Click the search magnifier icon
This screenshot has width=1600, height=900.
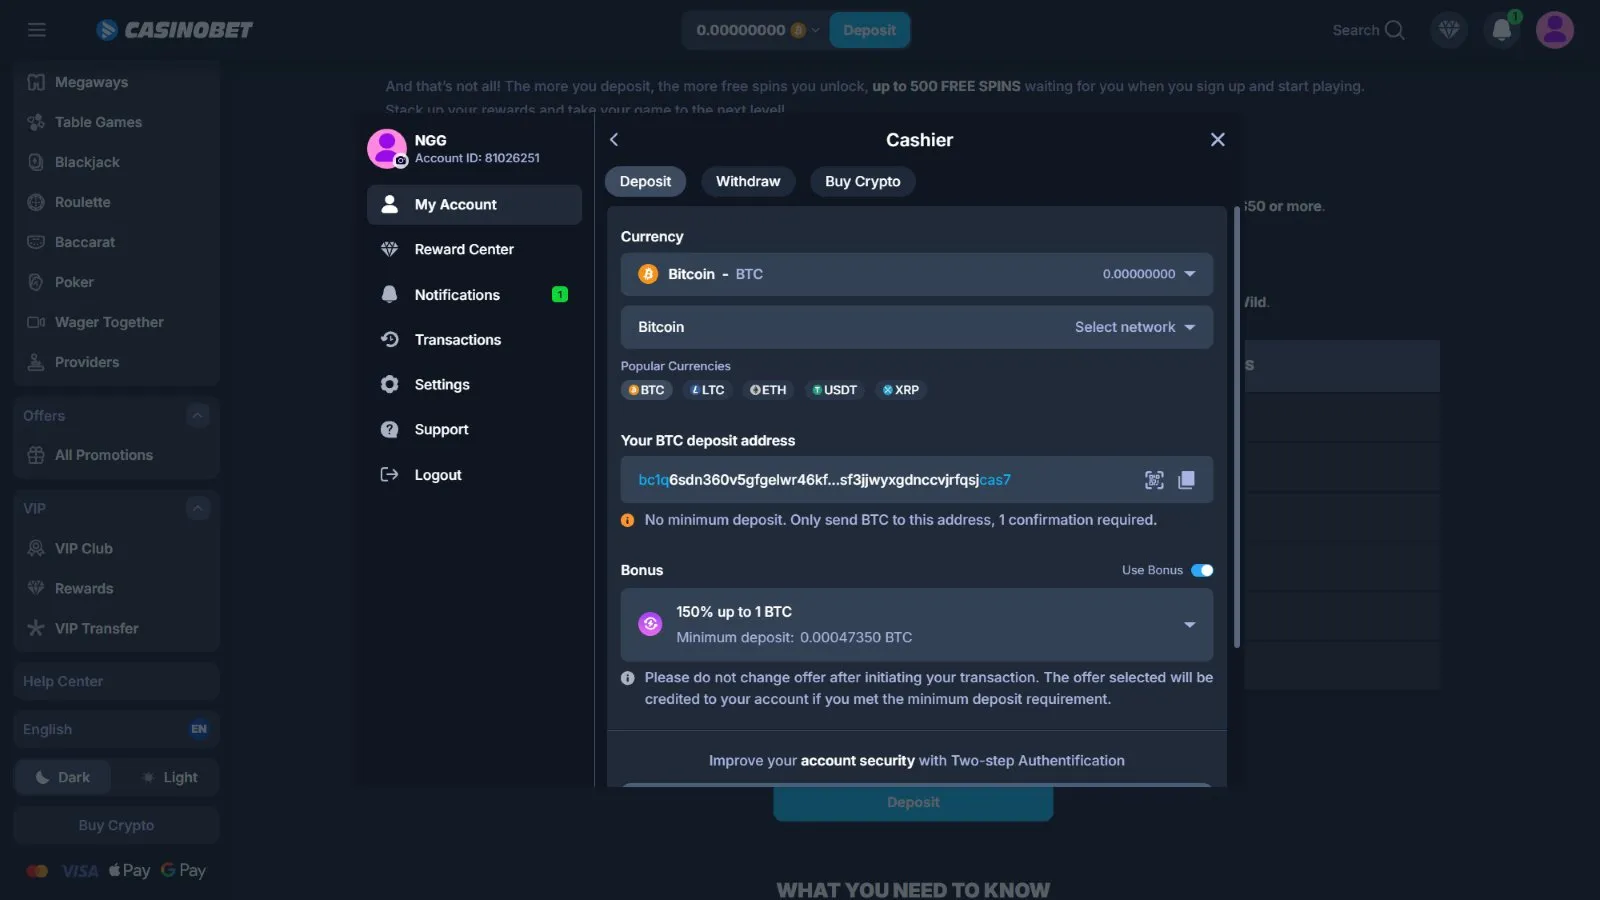click(x=1394, y=30)
